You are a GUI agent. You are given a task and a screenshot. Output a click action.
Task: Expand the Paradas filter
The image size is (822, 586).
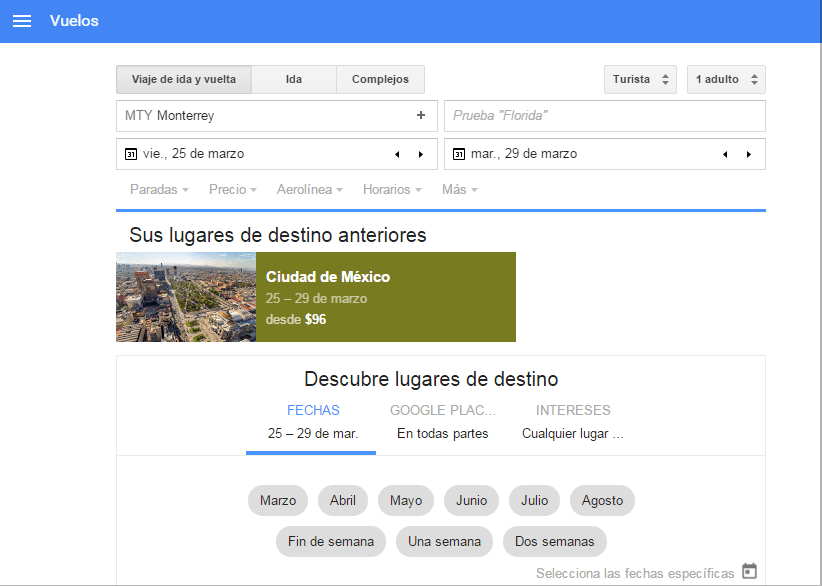point(158,189)
